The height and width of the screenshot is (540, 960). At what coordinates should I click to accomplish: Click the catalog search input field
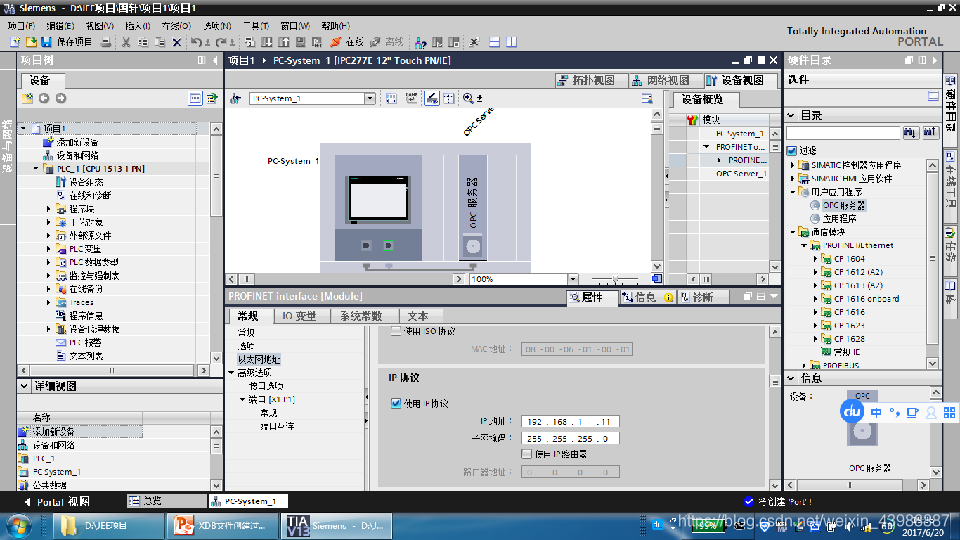(x=843, y=132)
